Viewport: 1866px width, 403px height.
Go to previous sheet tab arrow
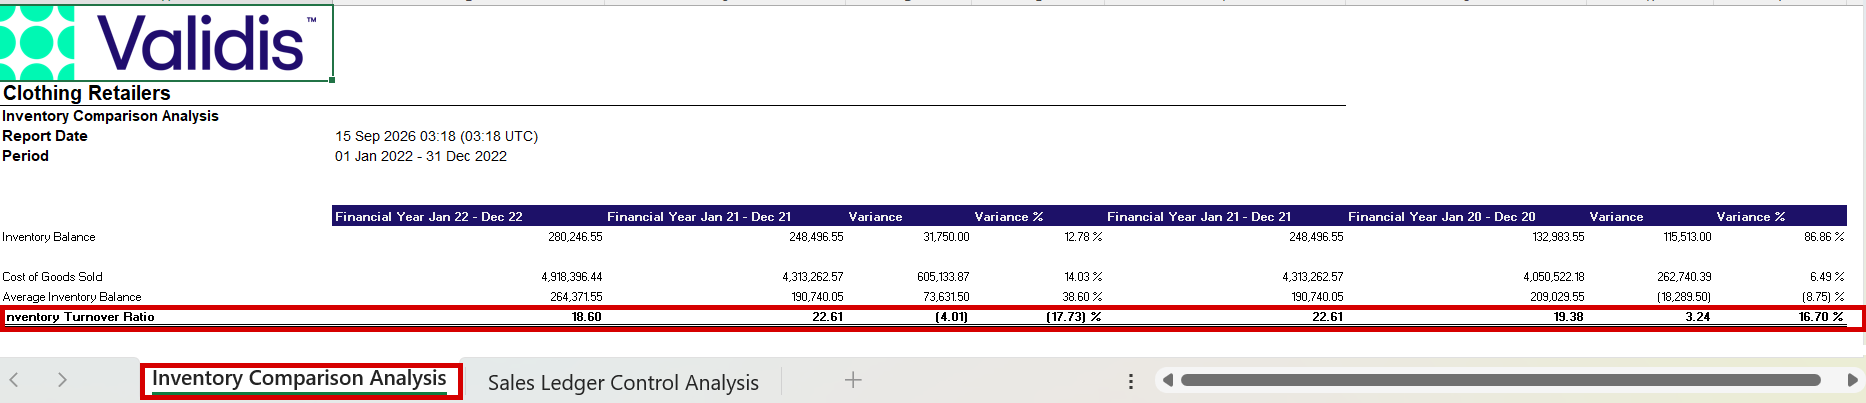(x=14, y=380)
